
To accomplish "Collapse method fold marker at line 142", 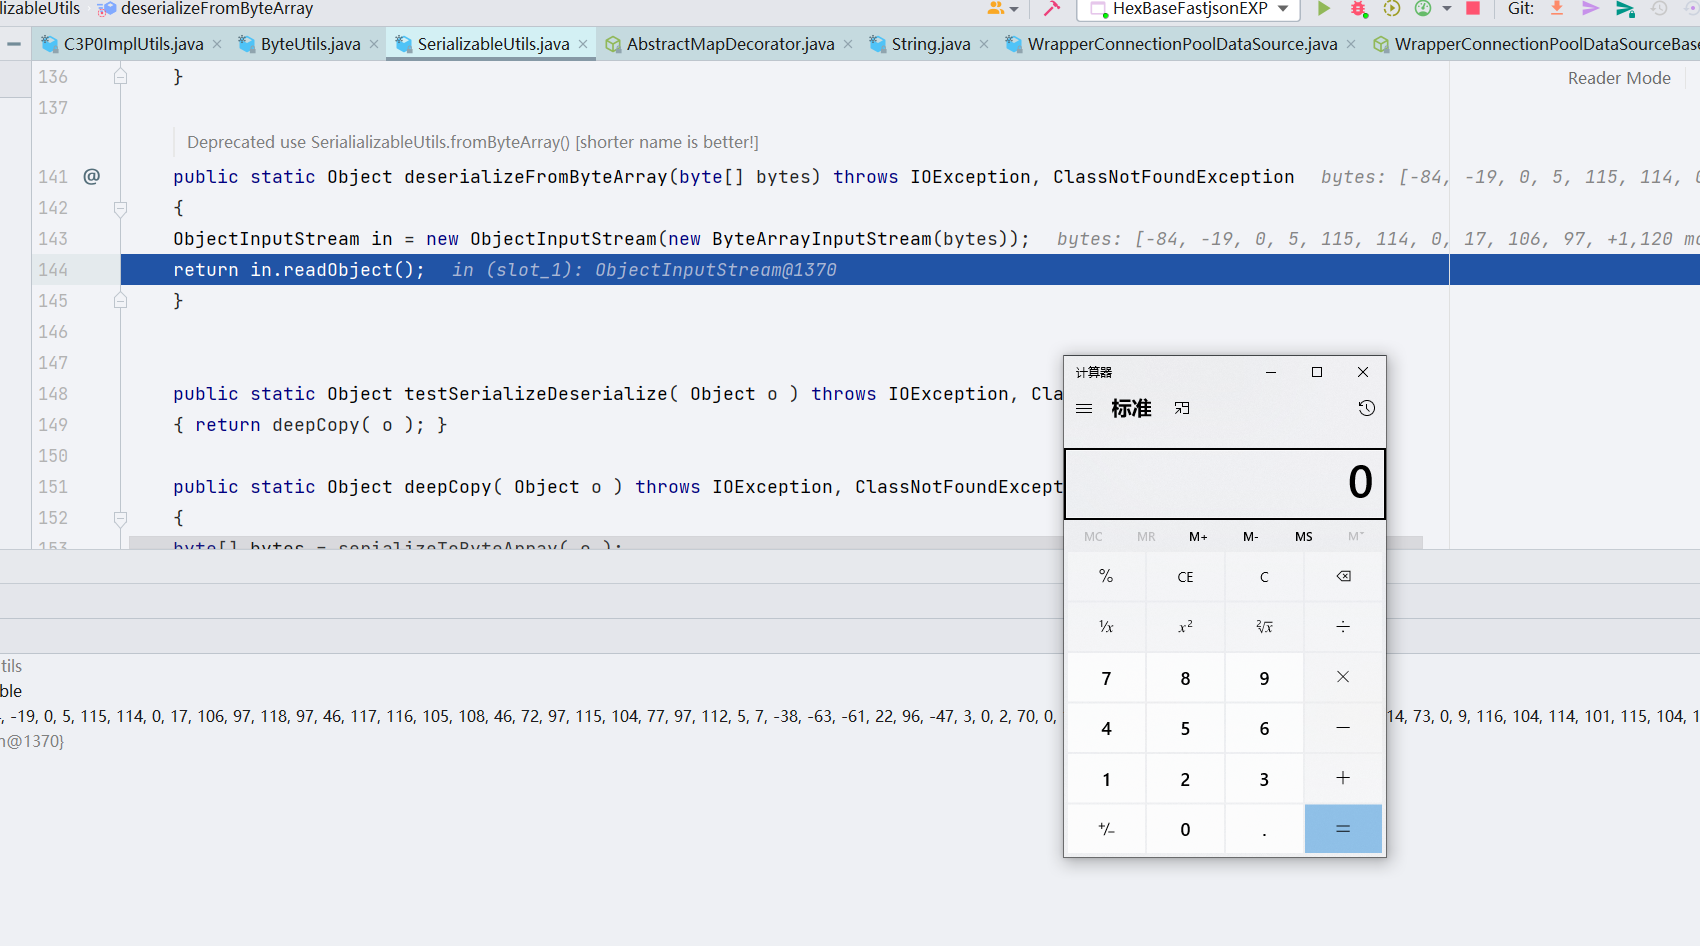I will click(120, 208).
